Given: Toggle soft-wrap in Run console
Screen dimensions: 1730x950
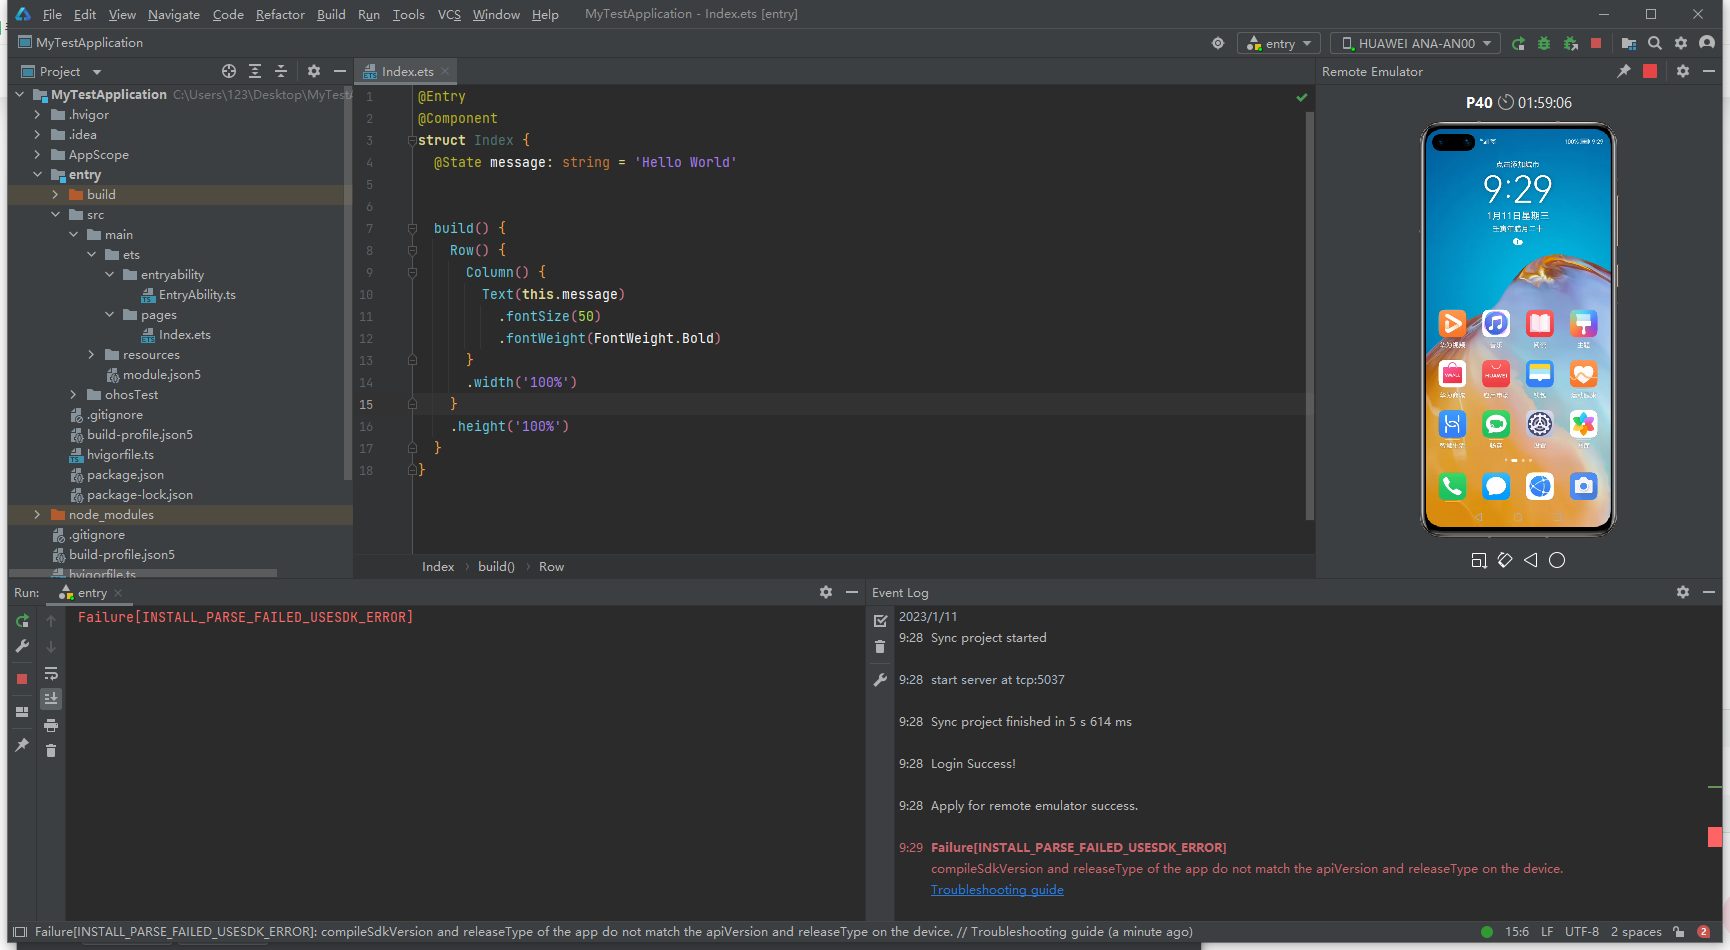Looking at the screenshot, I should point(51,673).
